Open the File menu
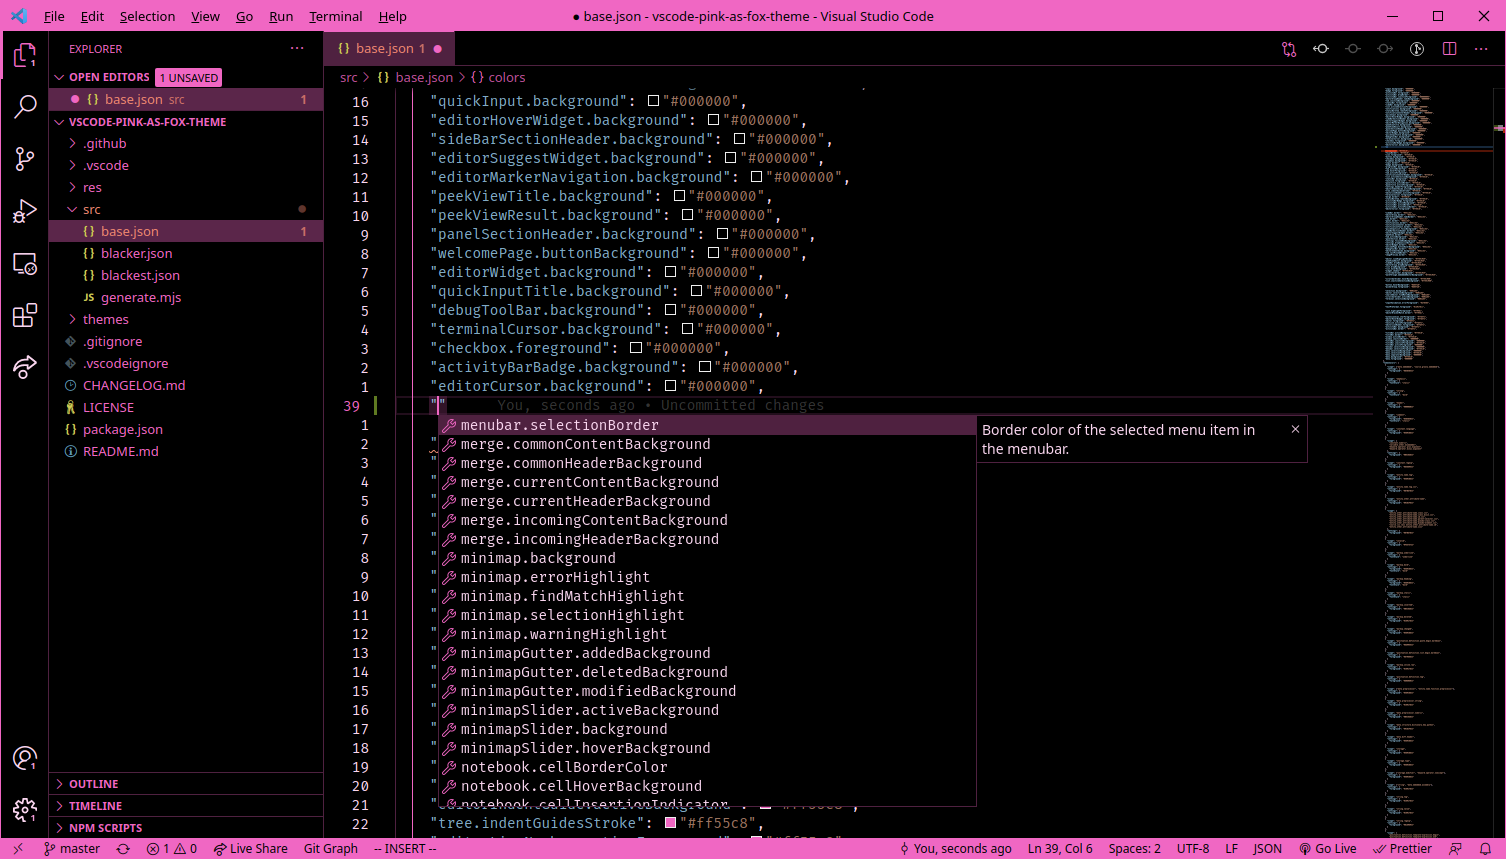Viewport: 1506px width, 859px height. pyautogui.click(x=54, y=16)
